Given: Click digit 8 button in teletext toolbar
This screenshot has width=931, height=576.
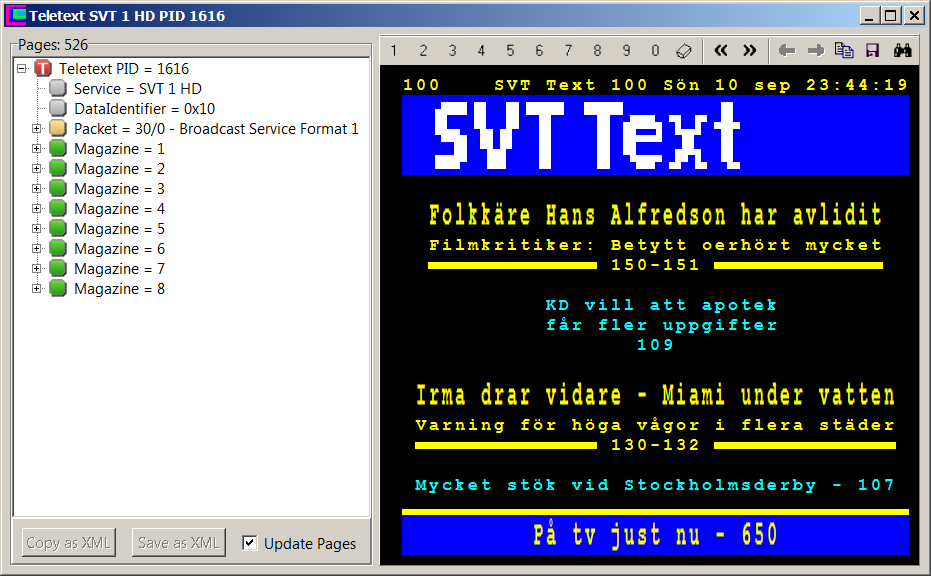Looking at the screenshot, I should point(597,50).
